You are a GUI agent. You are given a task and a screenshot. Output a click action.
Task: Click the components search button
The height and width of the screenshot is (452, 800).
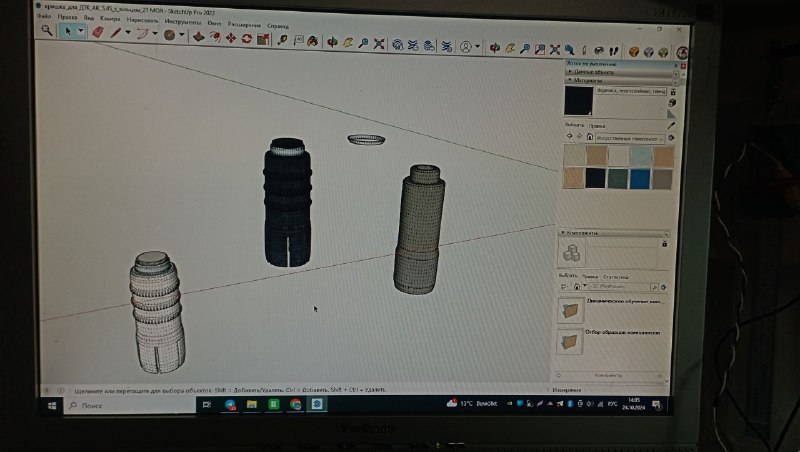[654, 287]
